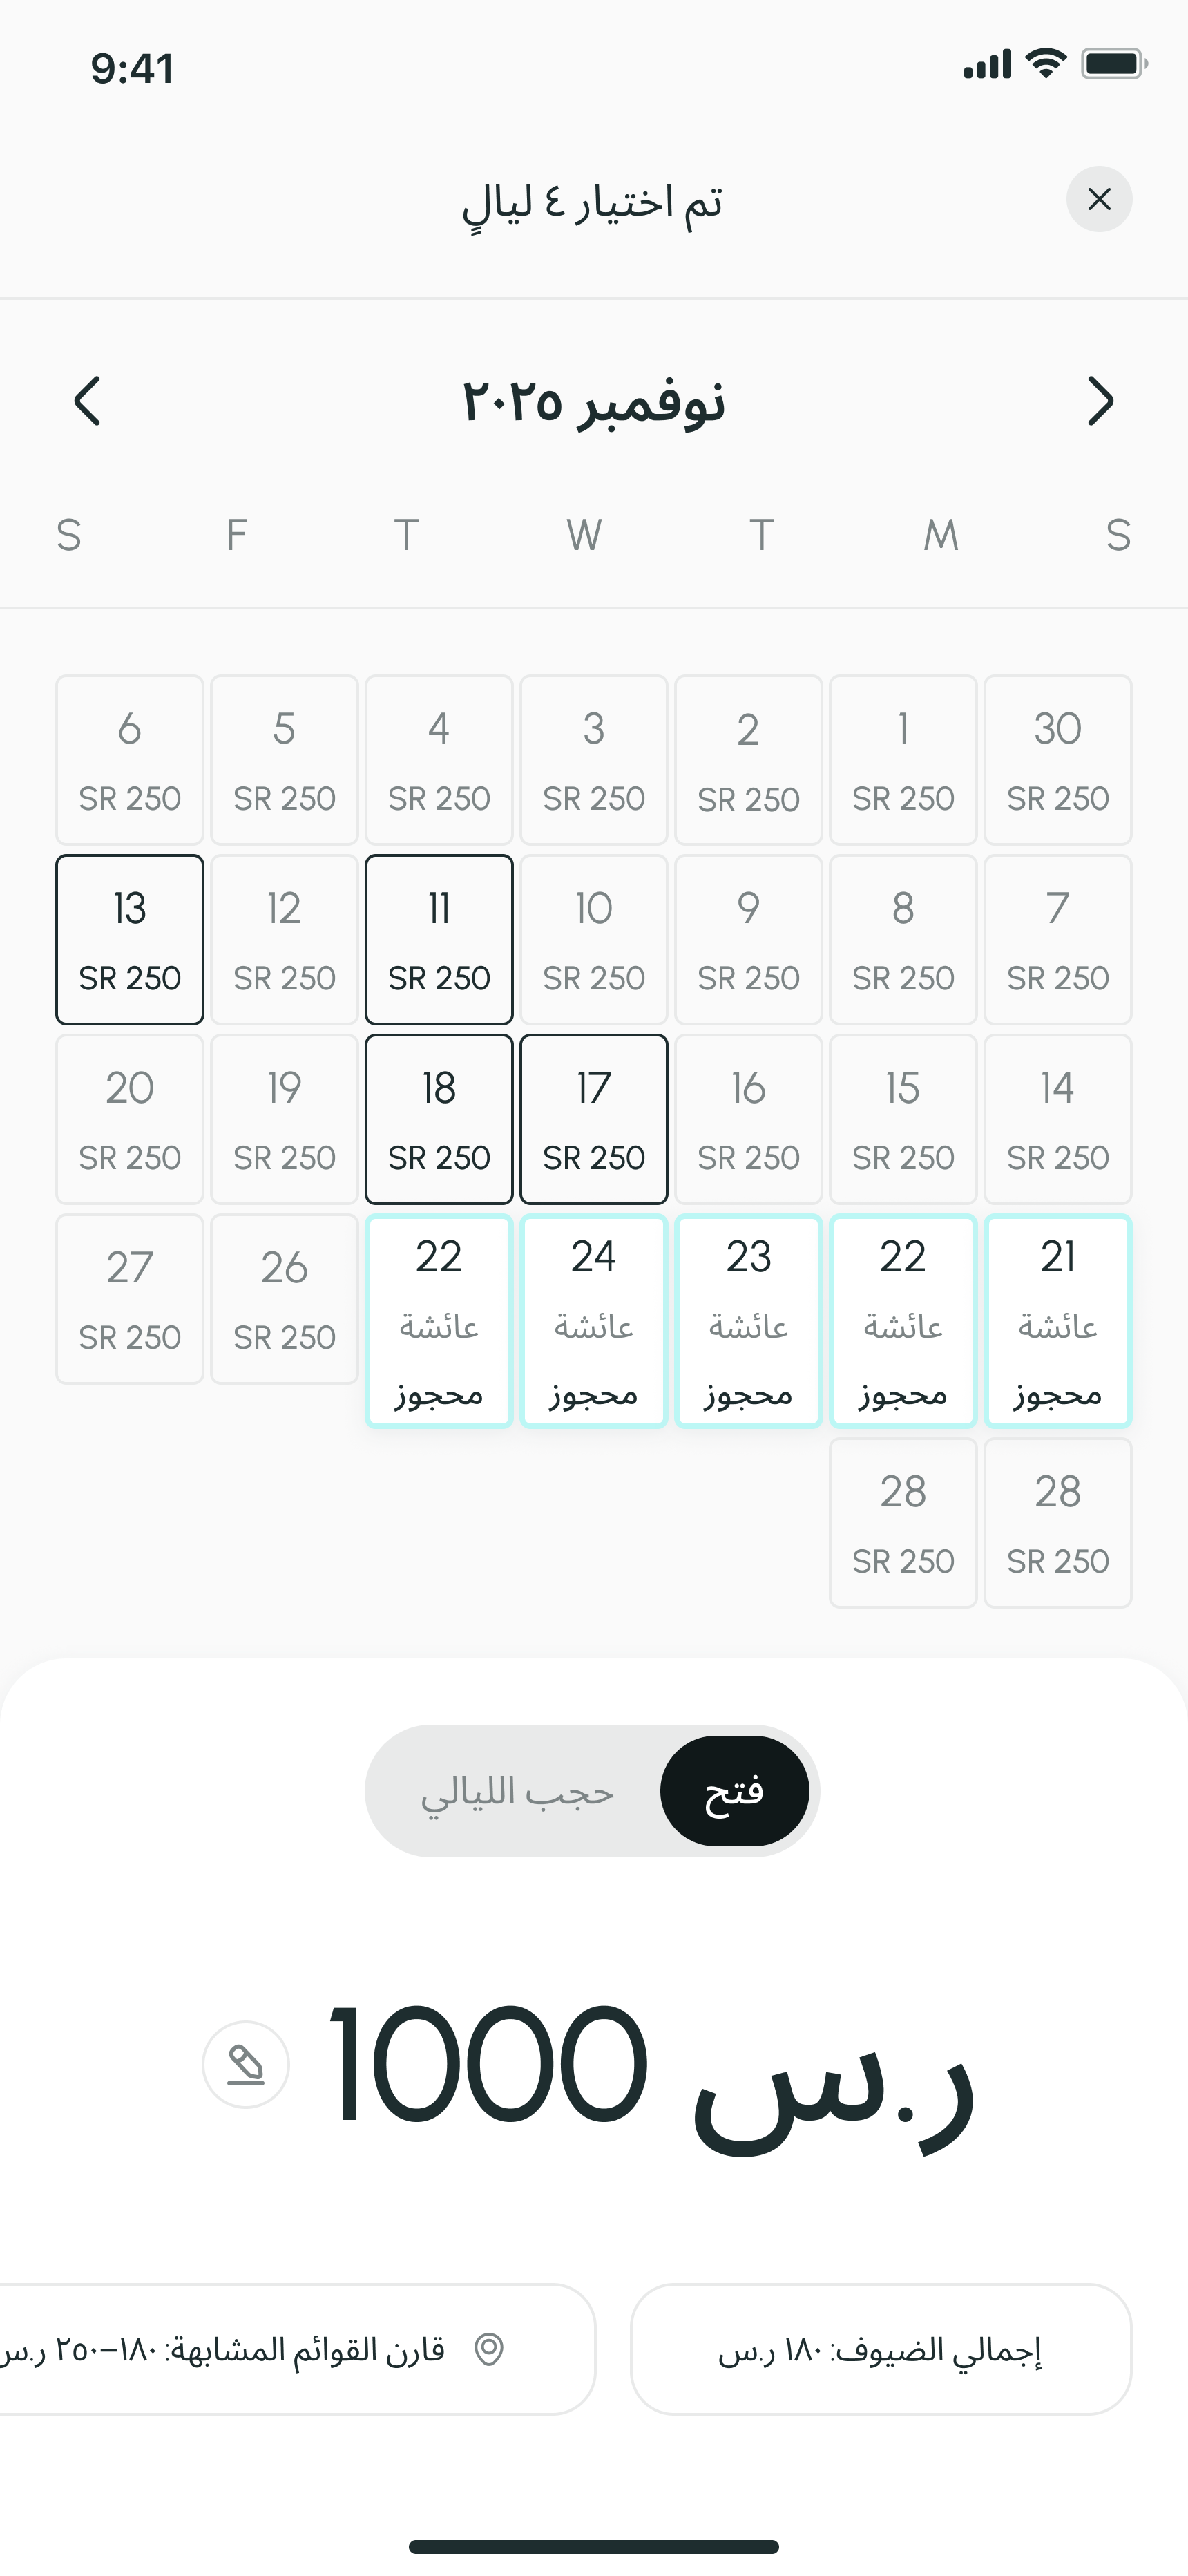Image resolution: width=1188 pixels, height=2576 pixels.
Task: Open the booked date 24 cell
Action: click(x=594, y=1321)
